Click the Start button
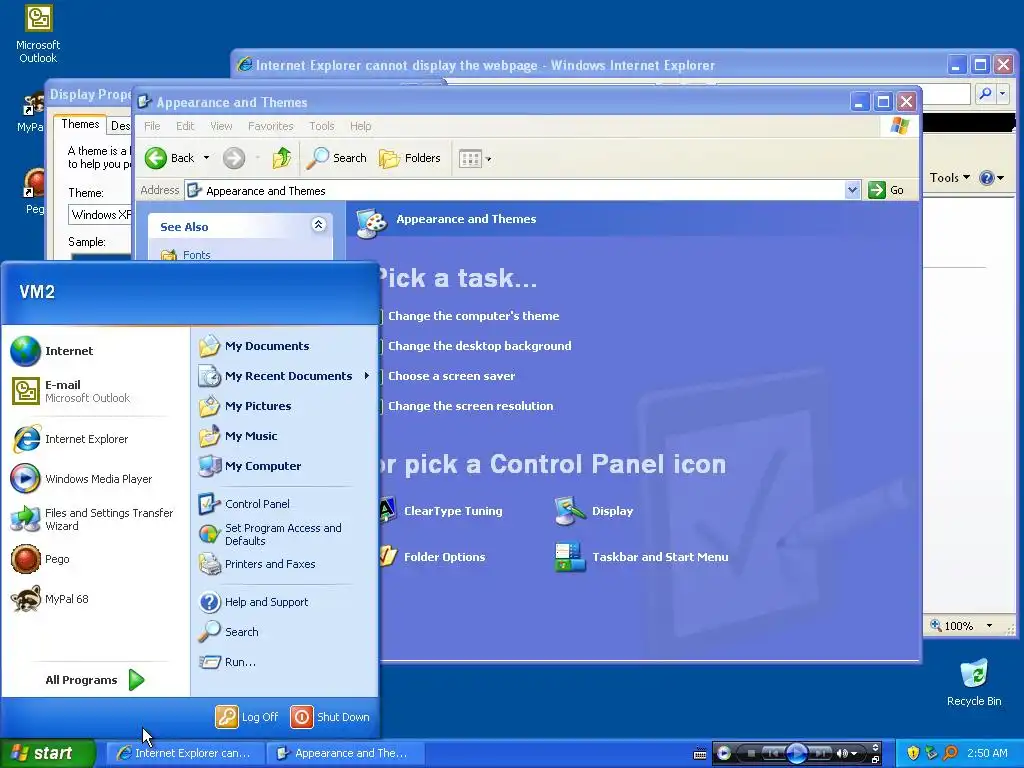 [x=47, y=753]
